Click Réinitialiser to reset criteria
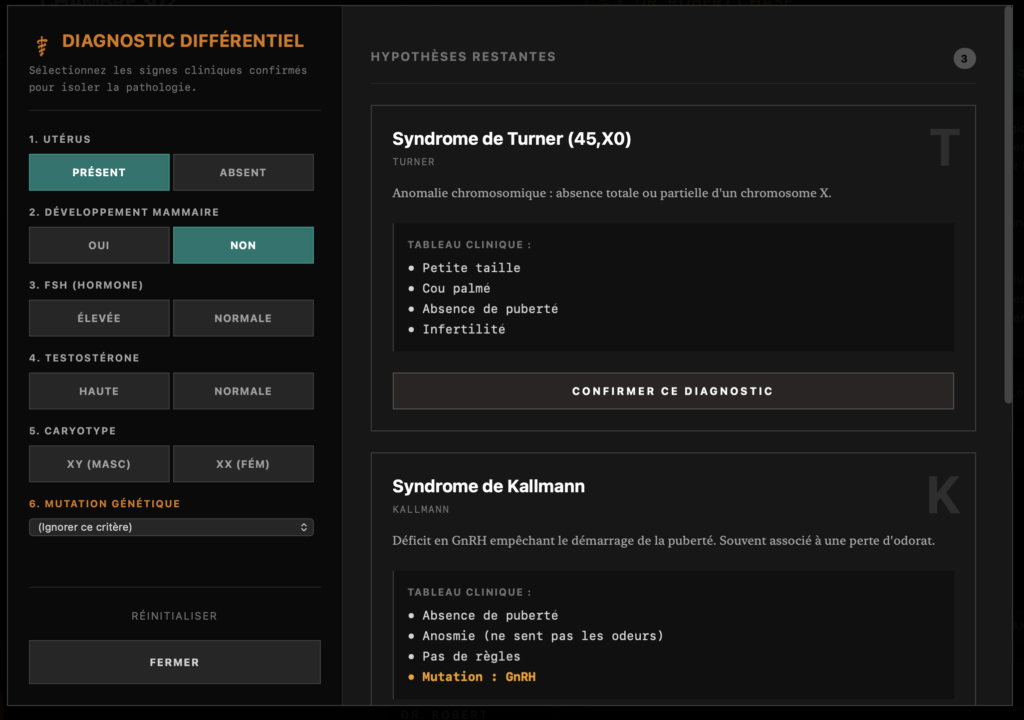Image resolution: width=1024 pixels, height=720 pixels. coord(174,616)
